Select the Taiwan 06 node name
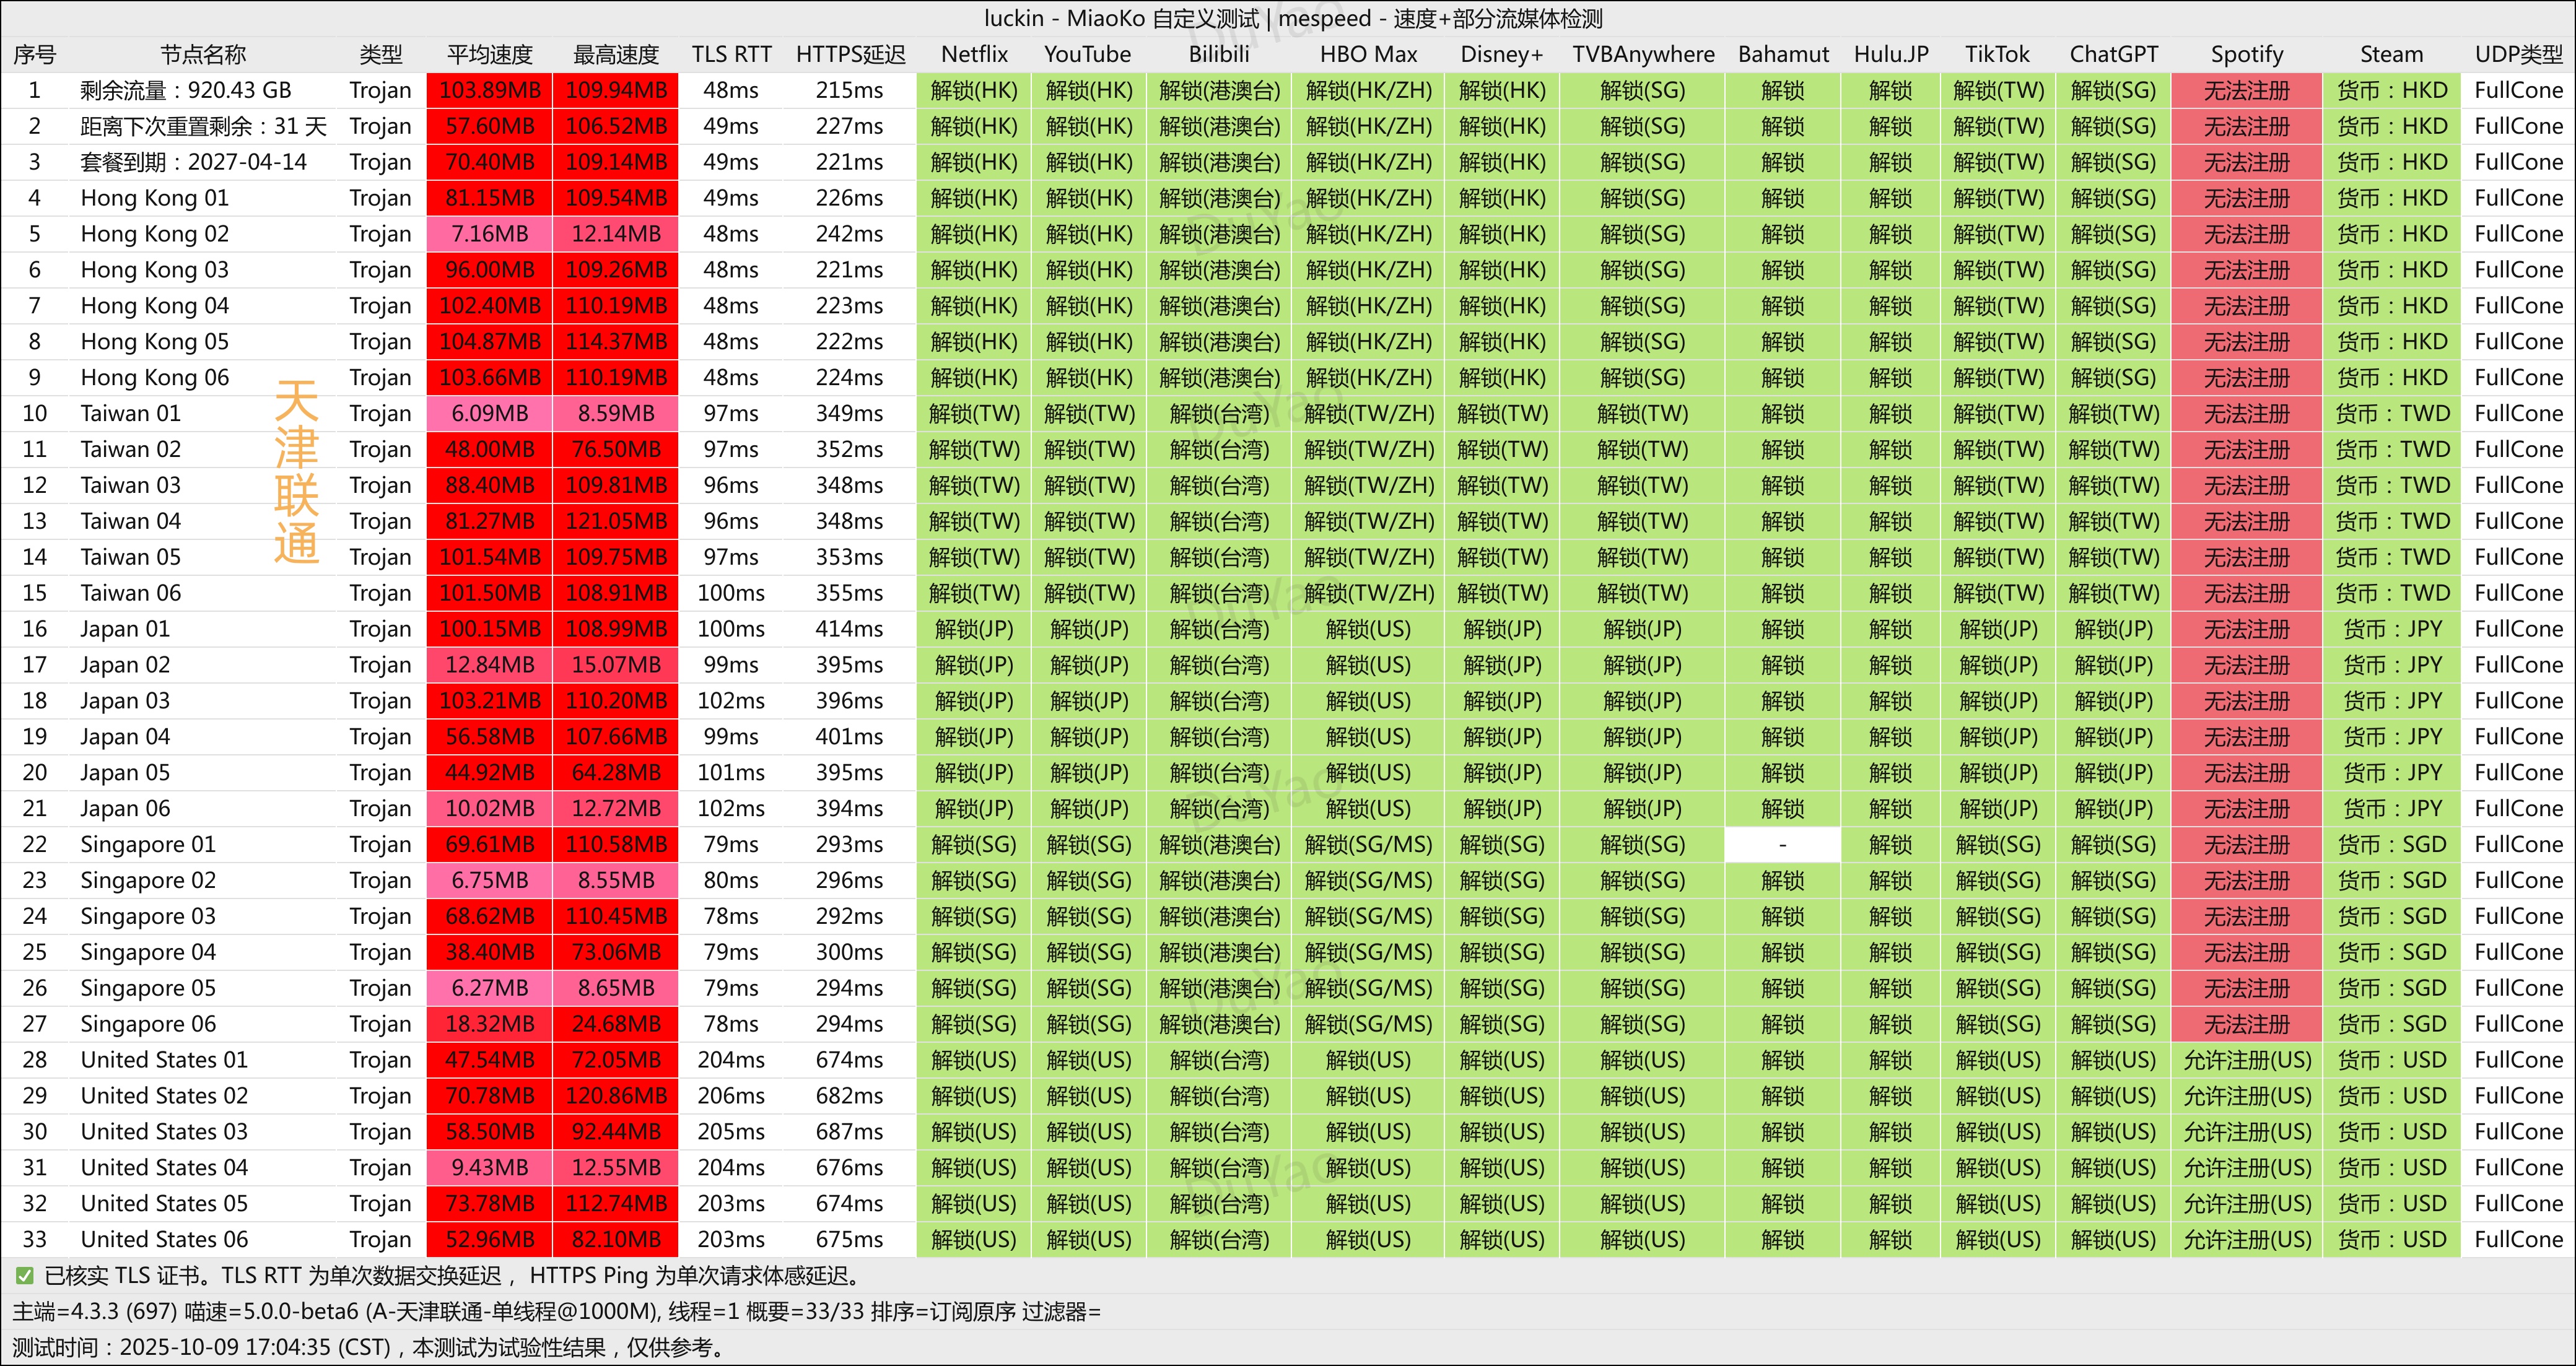Viewport: 2576px width, 1366px height. 130,593
